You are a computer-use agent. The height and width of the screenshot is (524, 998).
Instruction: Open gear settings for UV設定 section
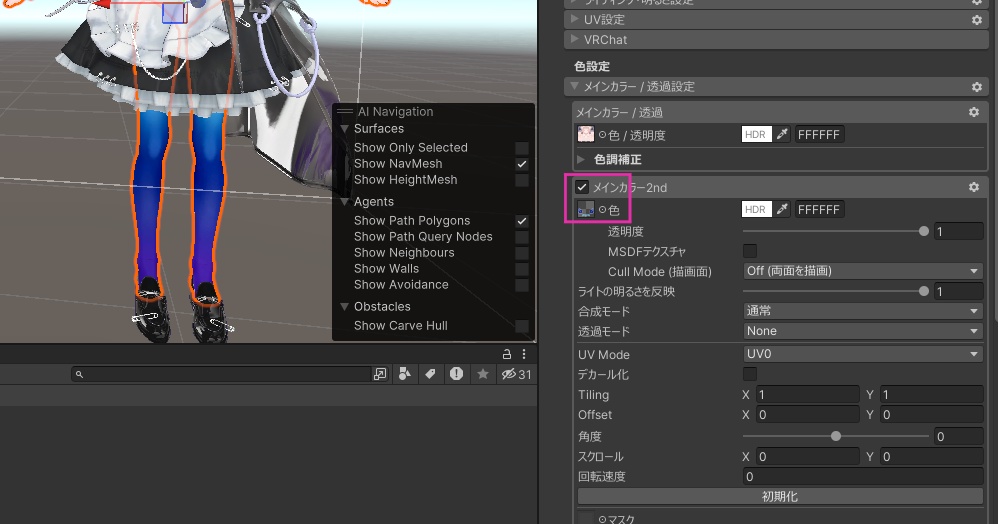976,20
